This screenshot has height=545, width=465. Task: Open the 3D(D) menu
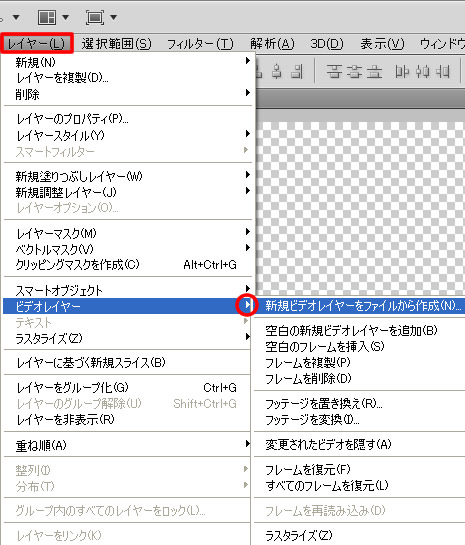[x=327, y=44]
